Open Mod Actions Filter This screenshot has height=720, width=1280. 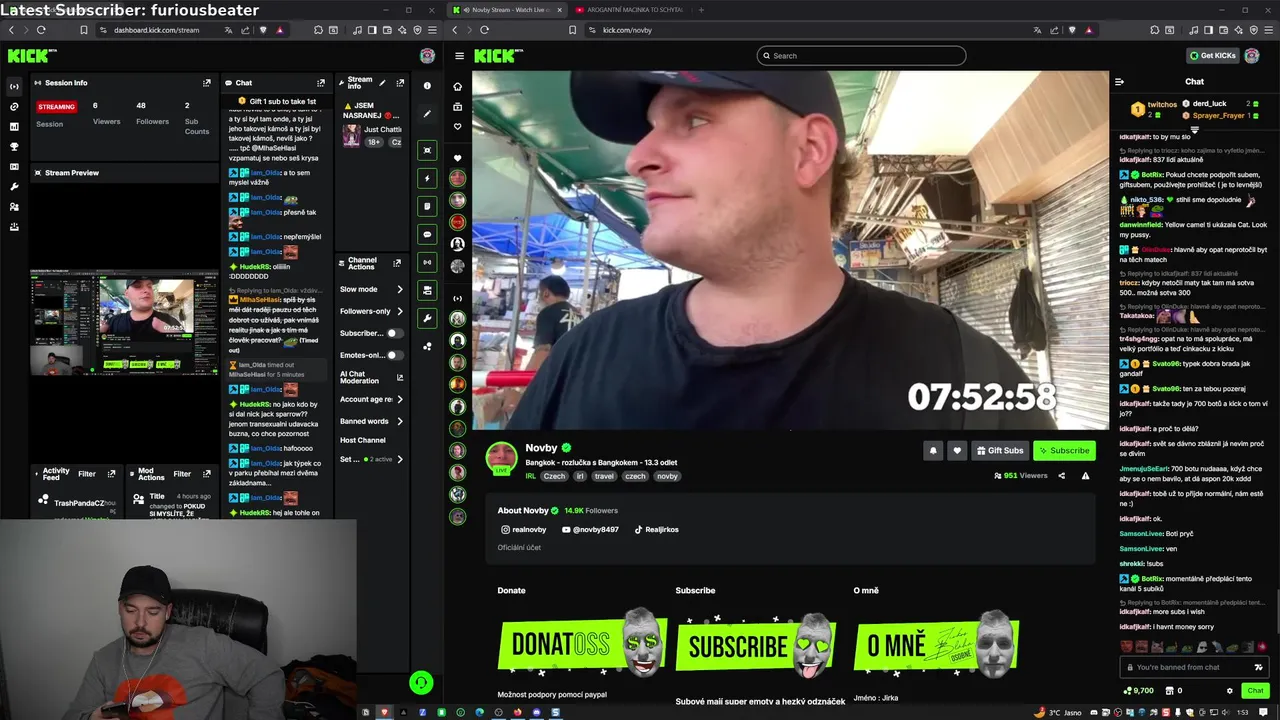(182, 474)
